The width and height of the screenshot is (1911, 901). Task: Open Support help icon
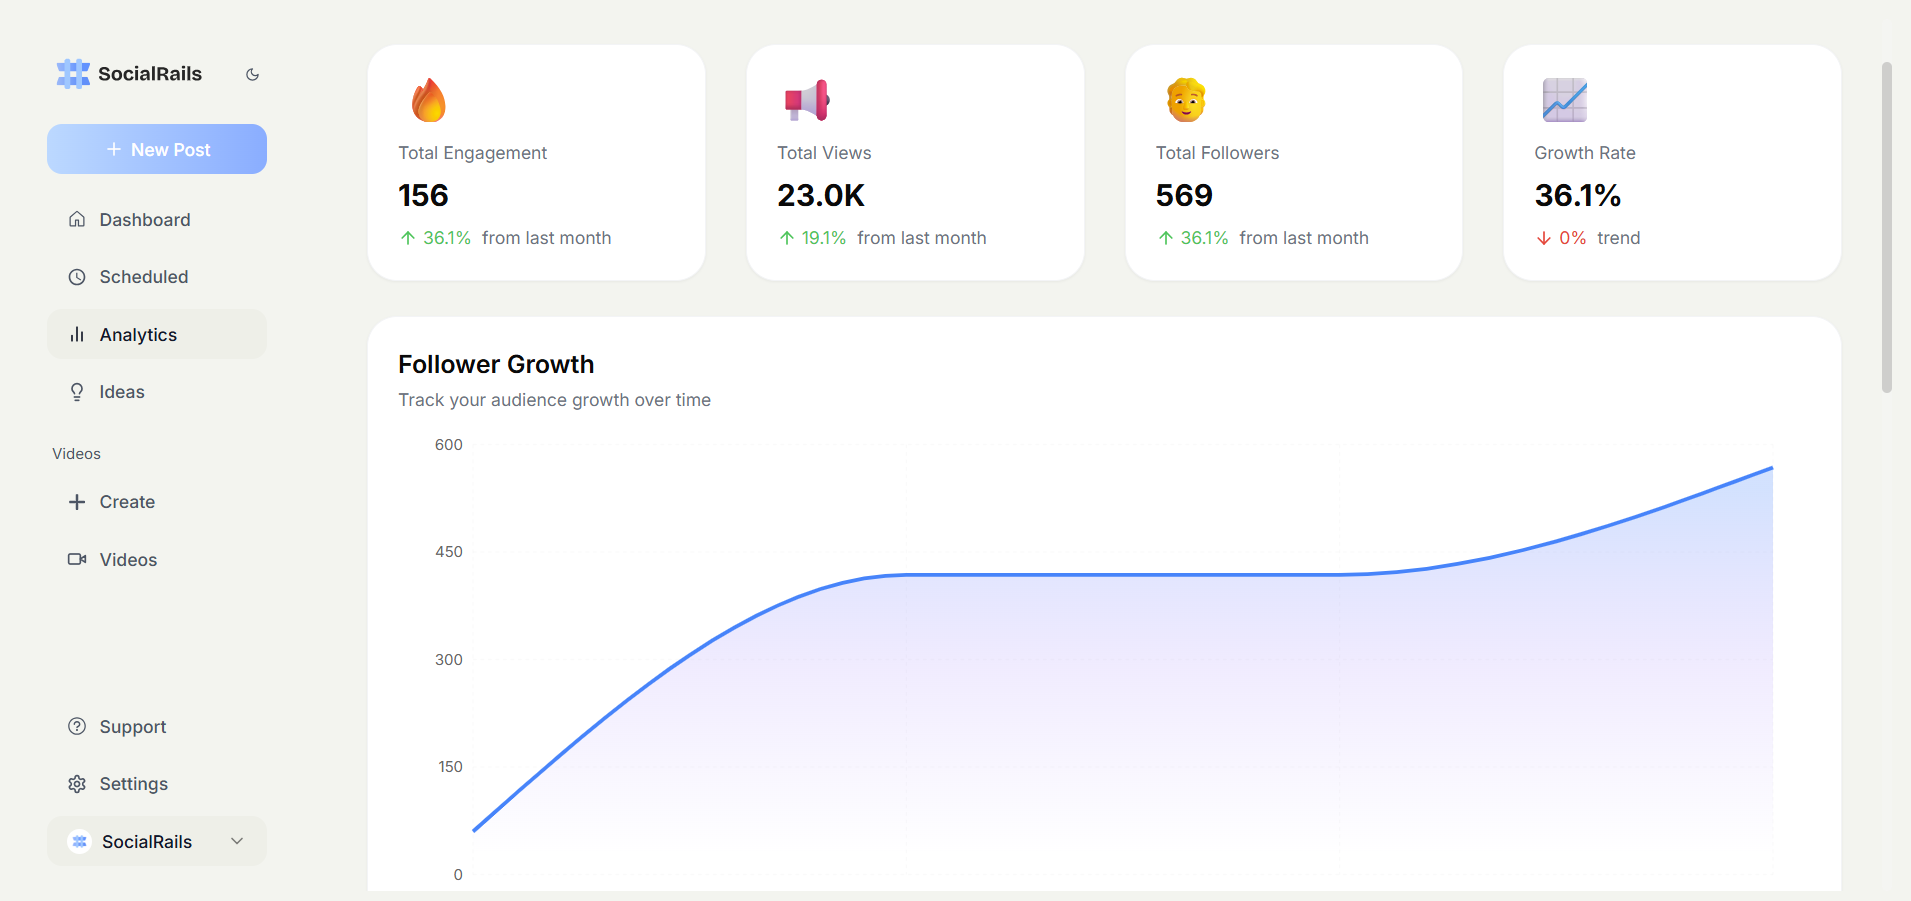coord(77,727)
